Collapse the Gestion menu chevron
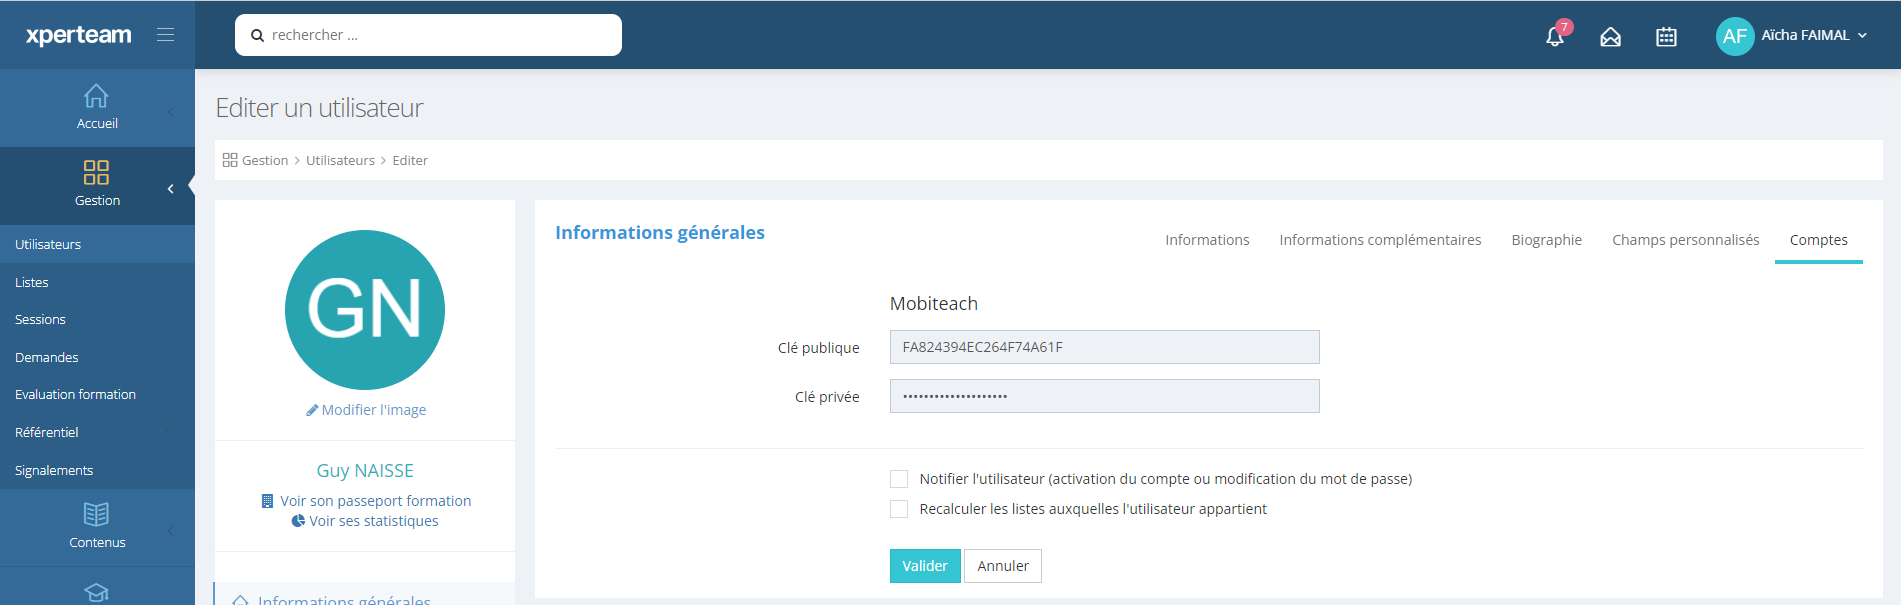Viewport: 1901px width, 605px height. [x=171, y=188]
